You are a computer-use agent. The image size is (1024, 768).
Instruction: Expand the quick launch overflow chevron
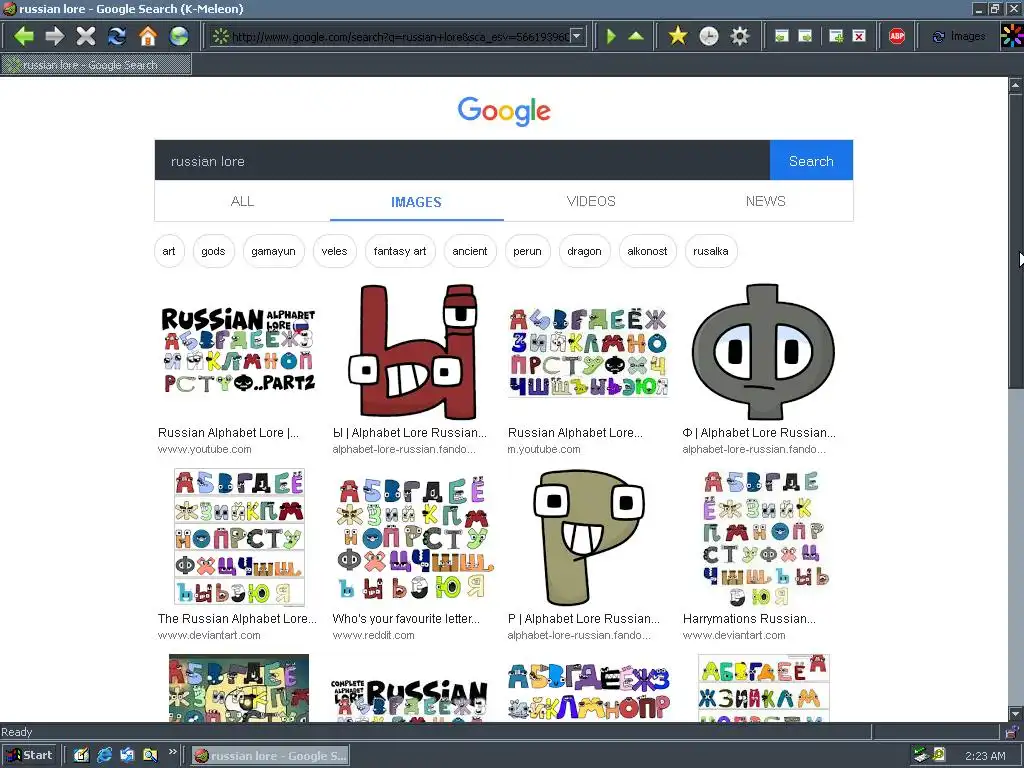click(x=172, y=752)
